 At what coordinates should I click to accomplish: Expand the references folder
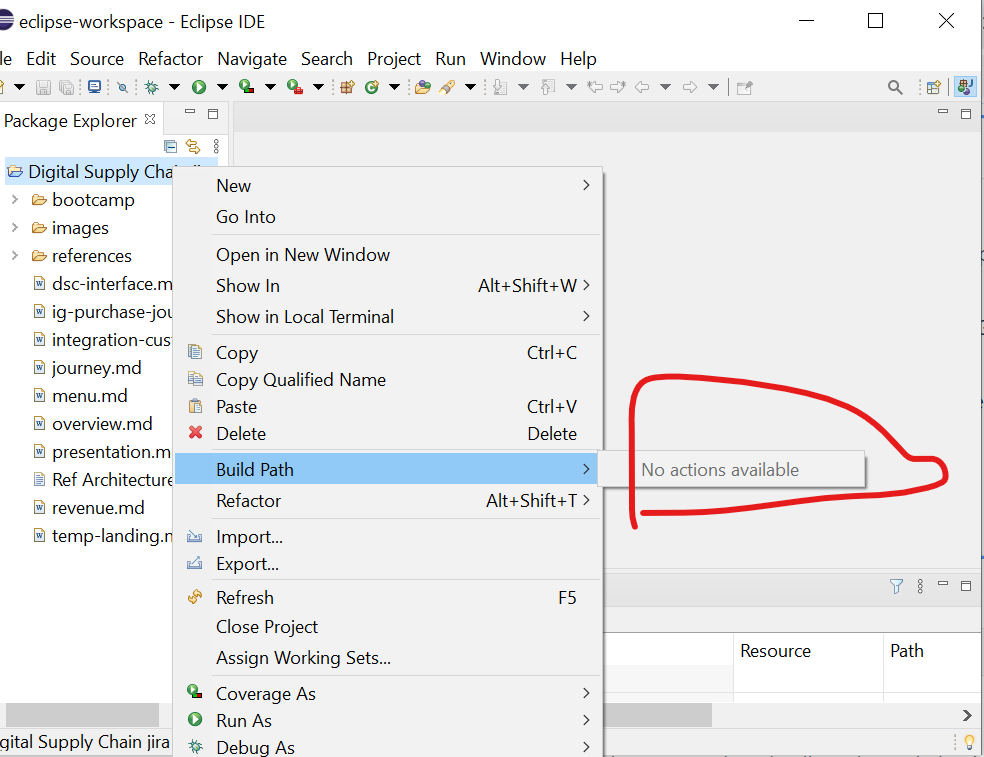15,255
